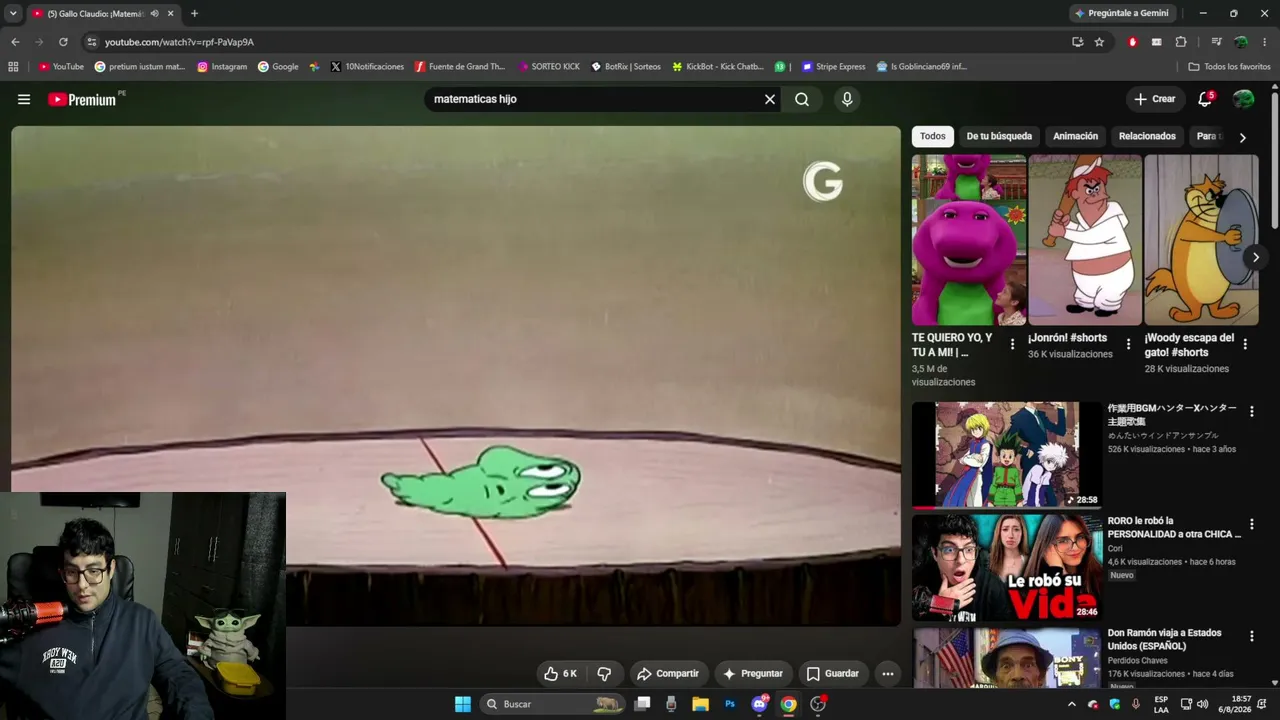
Task: Click the Preguntar button
Action: 753,674
